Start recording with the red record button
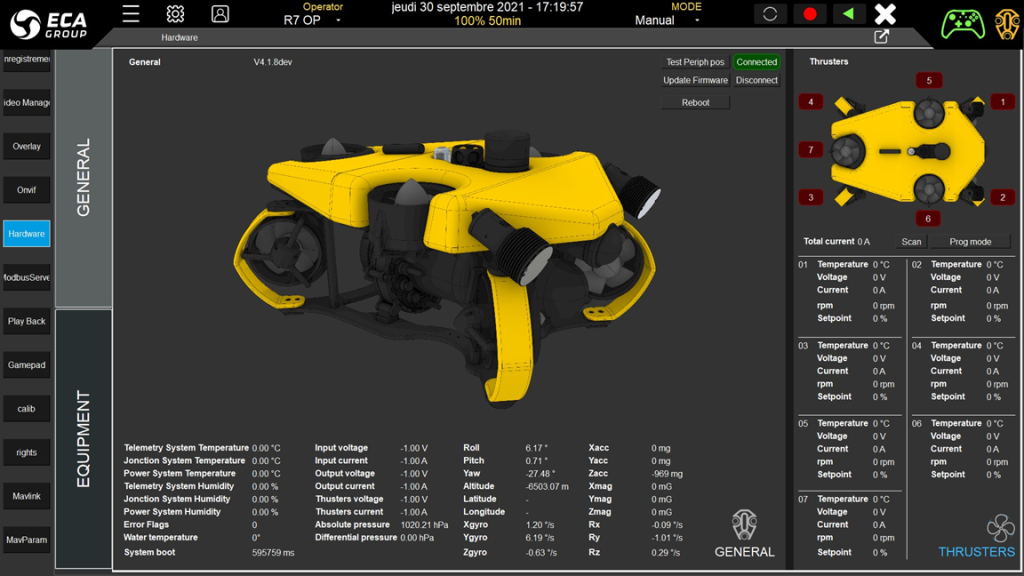 [810, 14]
